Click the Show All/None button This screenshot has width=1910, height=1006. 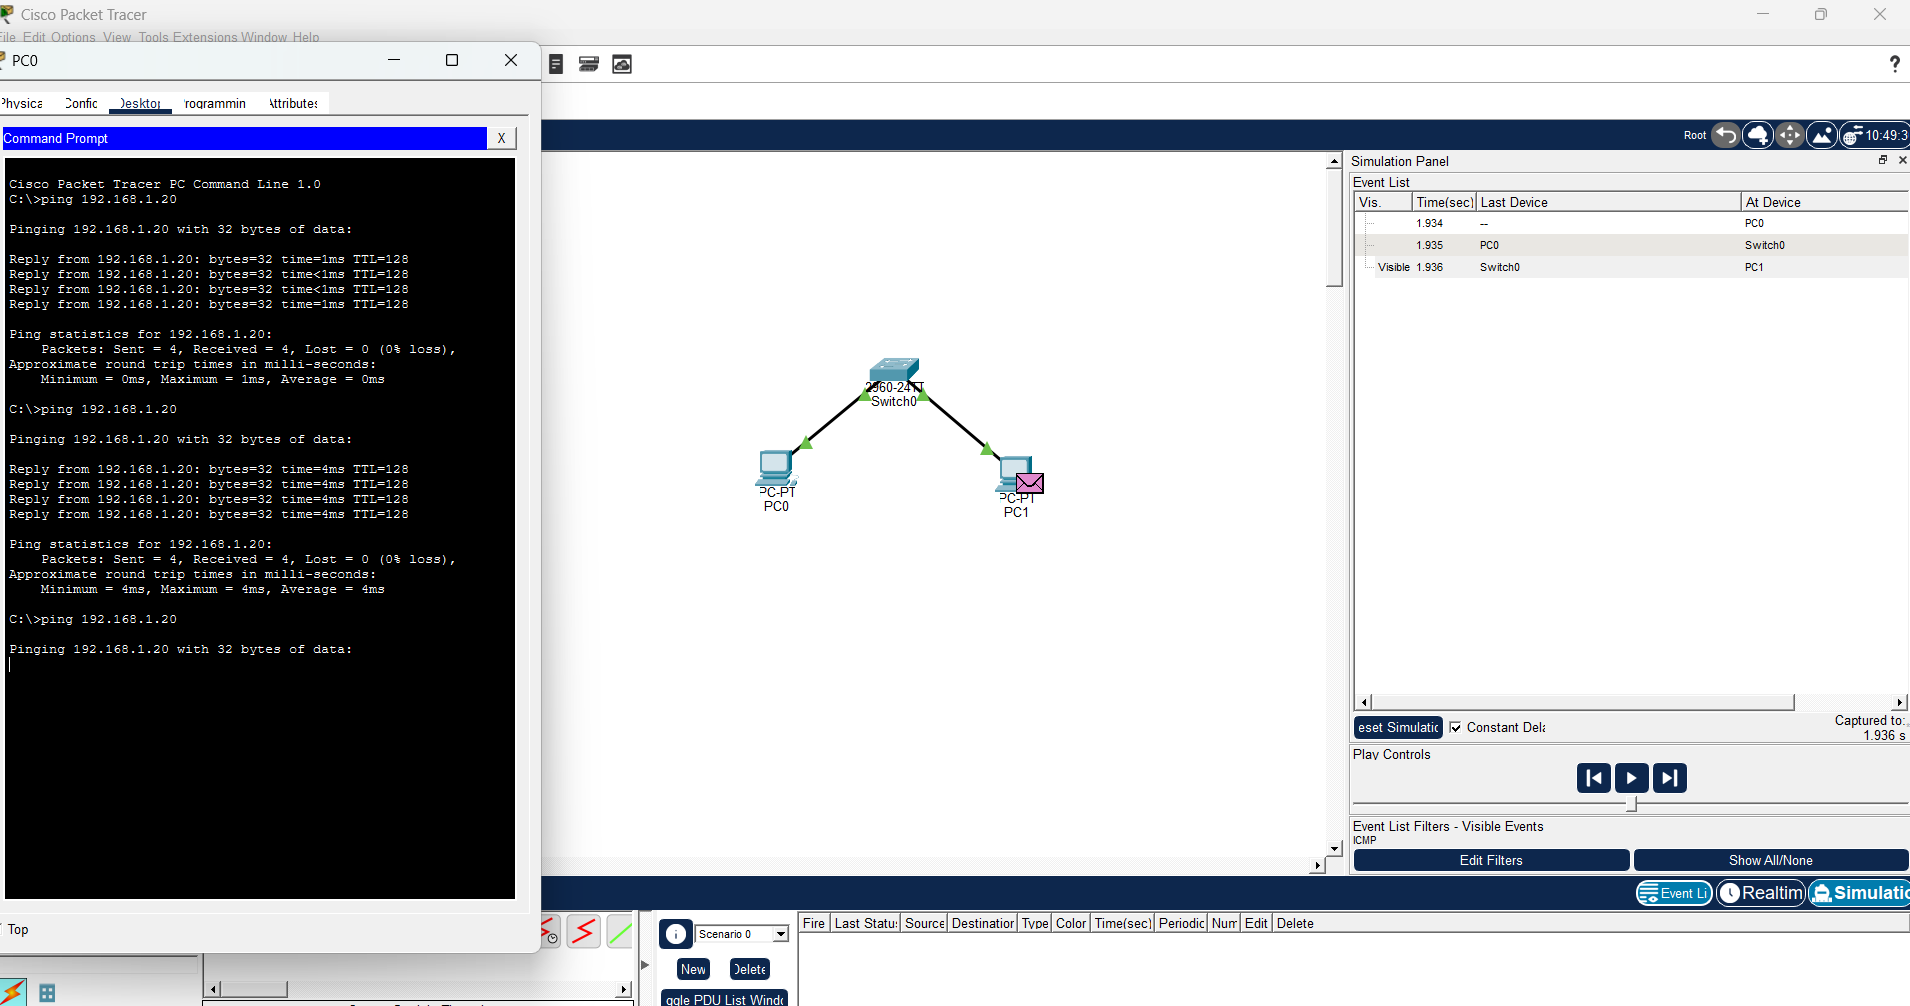(x=1770, y=860)
